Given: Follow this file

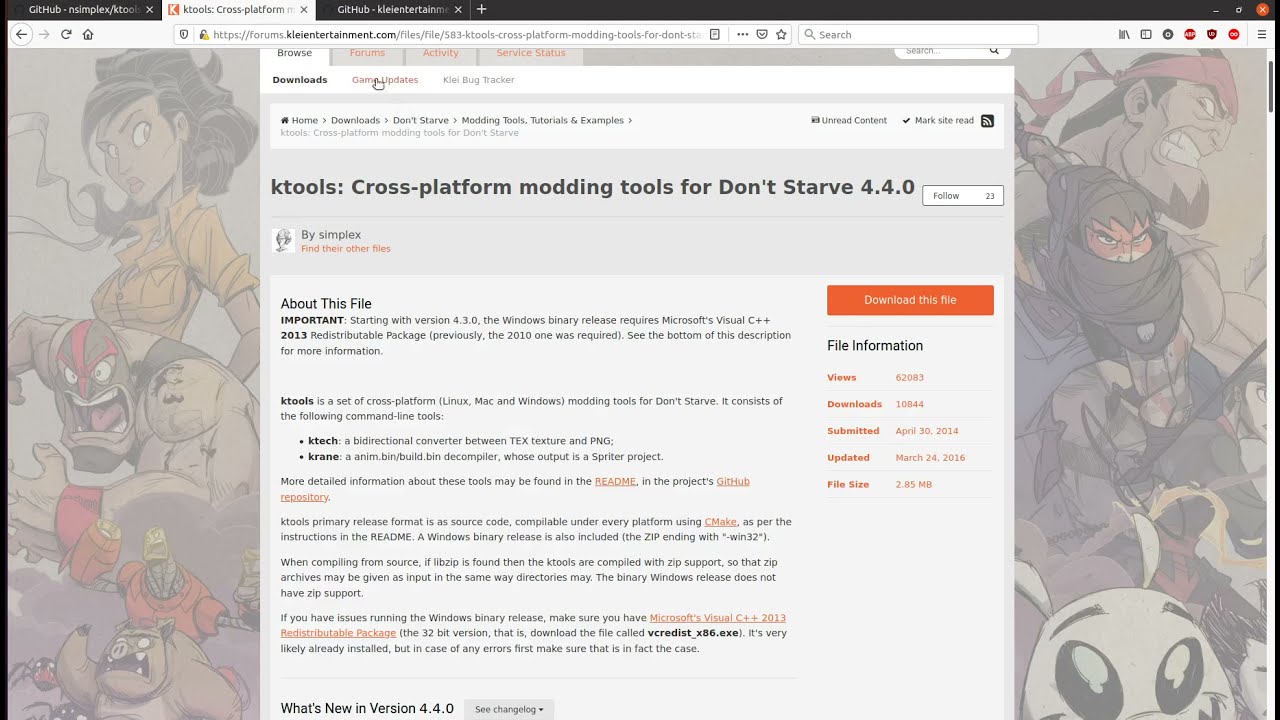Looking at the screenshot, I should click(946, 196).
